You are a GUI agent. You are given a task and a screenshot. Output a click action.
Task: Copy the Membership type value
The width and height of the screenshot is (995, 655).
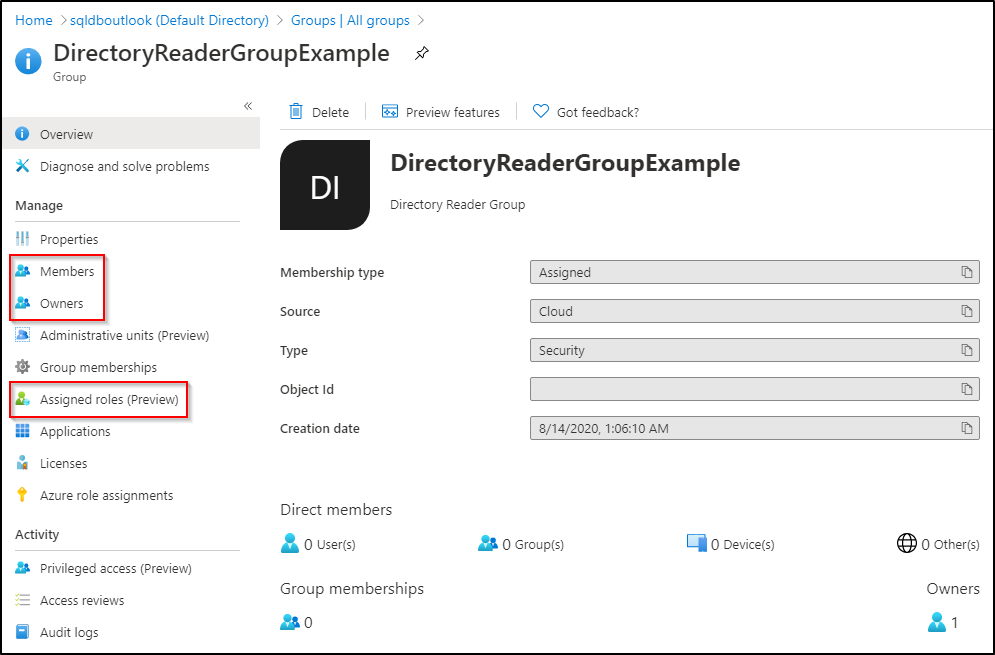click(x=966, y=272)
